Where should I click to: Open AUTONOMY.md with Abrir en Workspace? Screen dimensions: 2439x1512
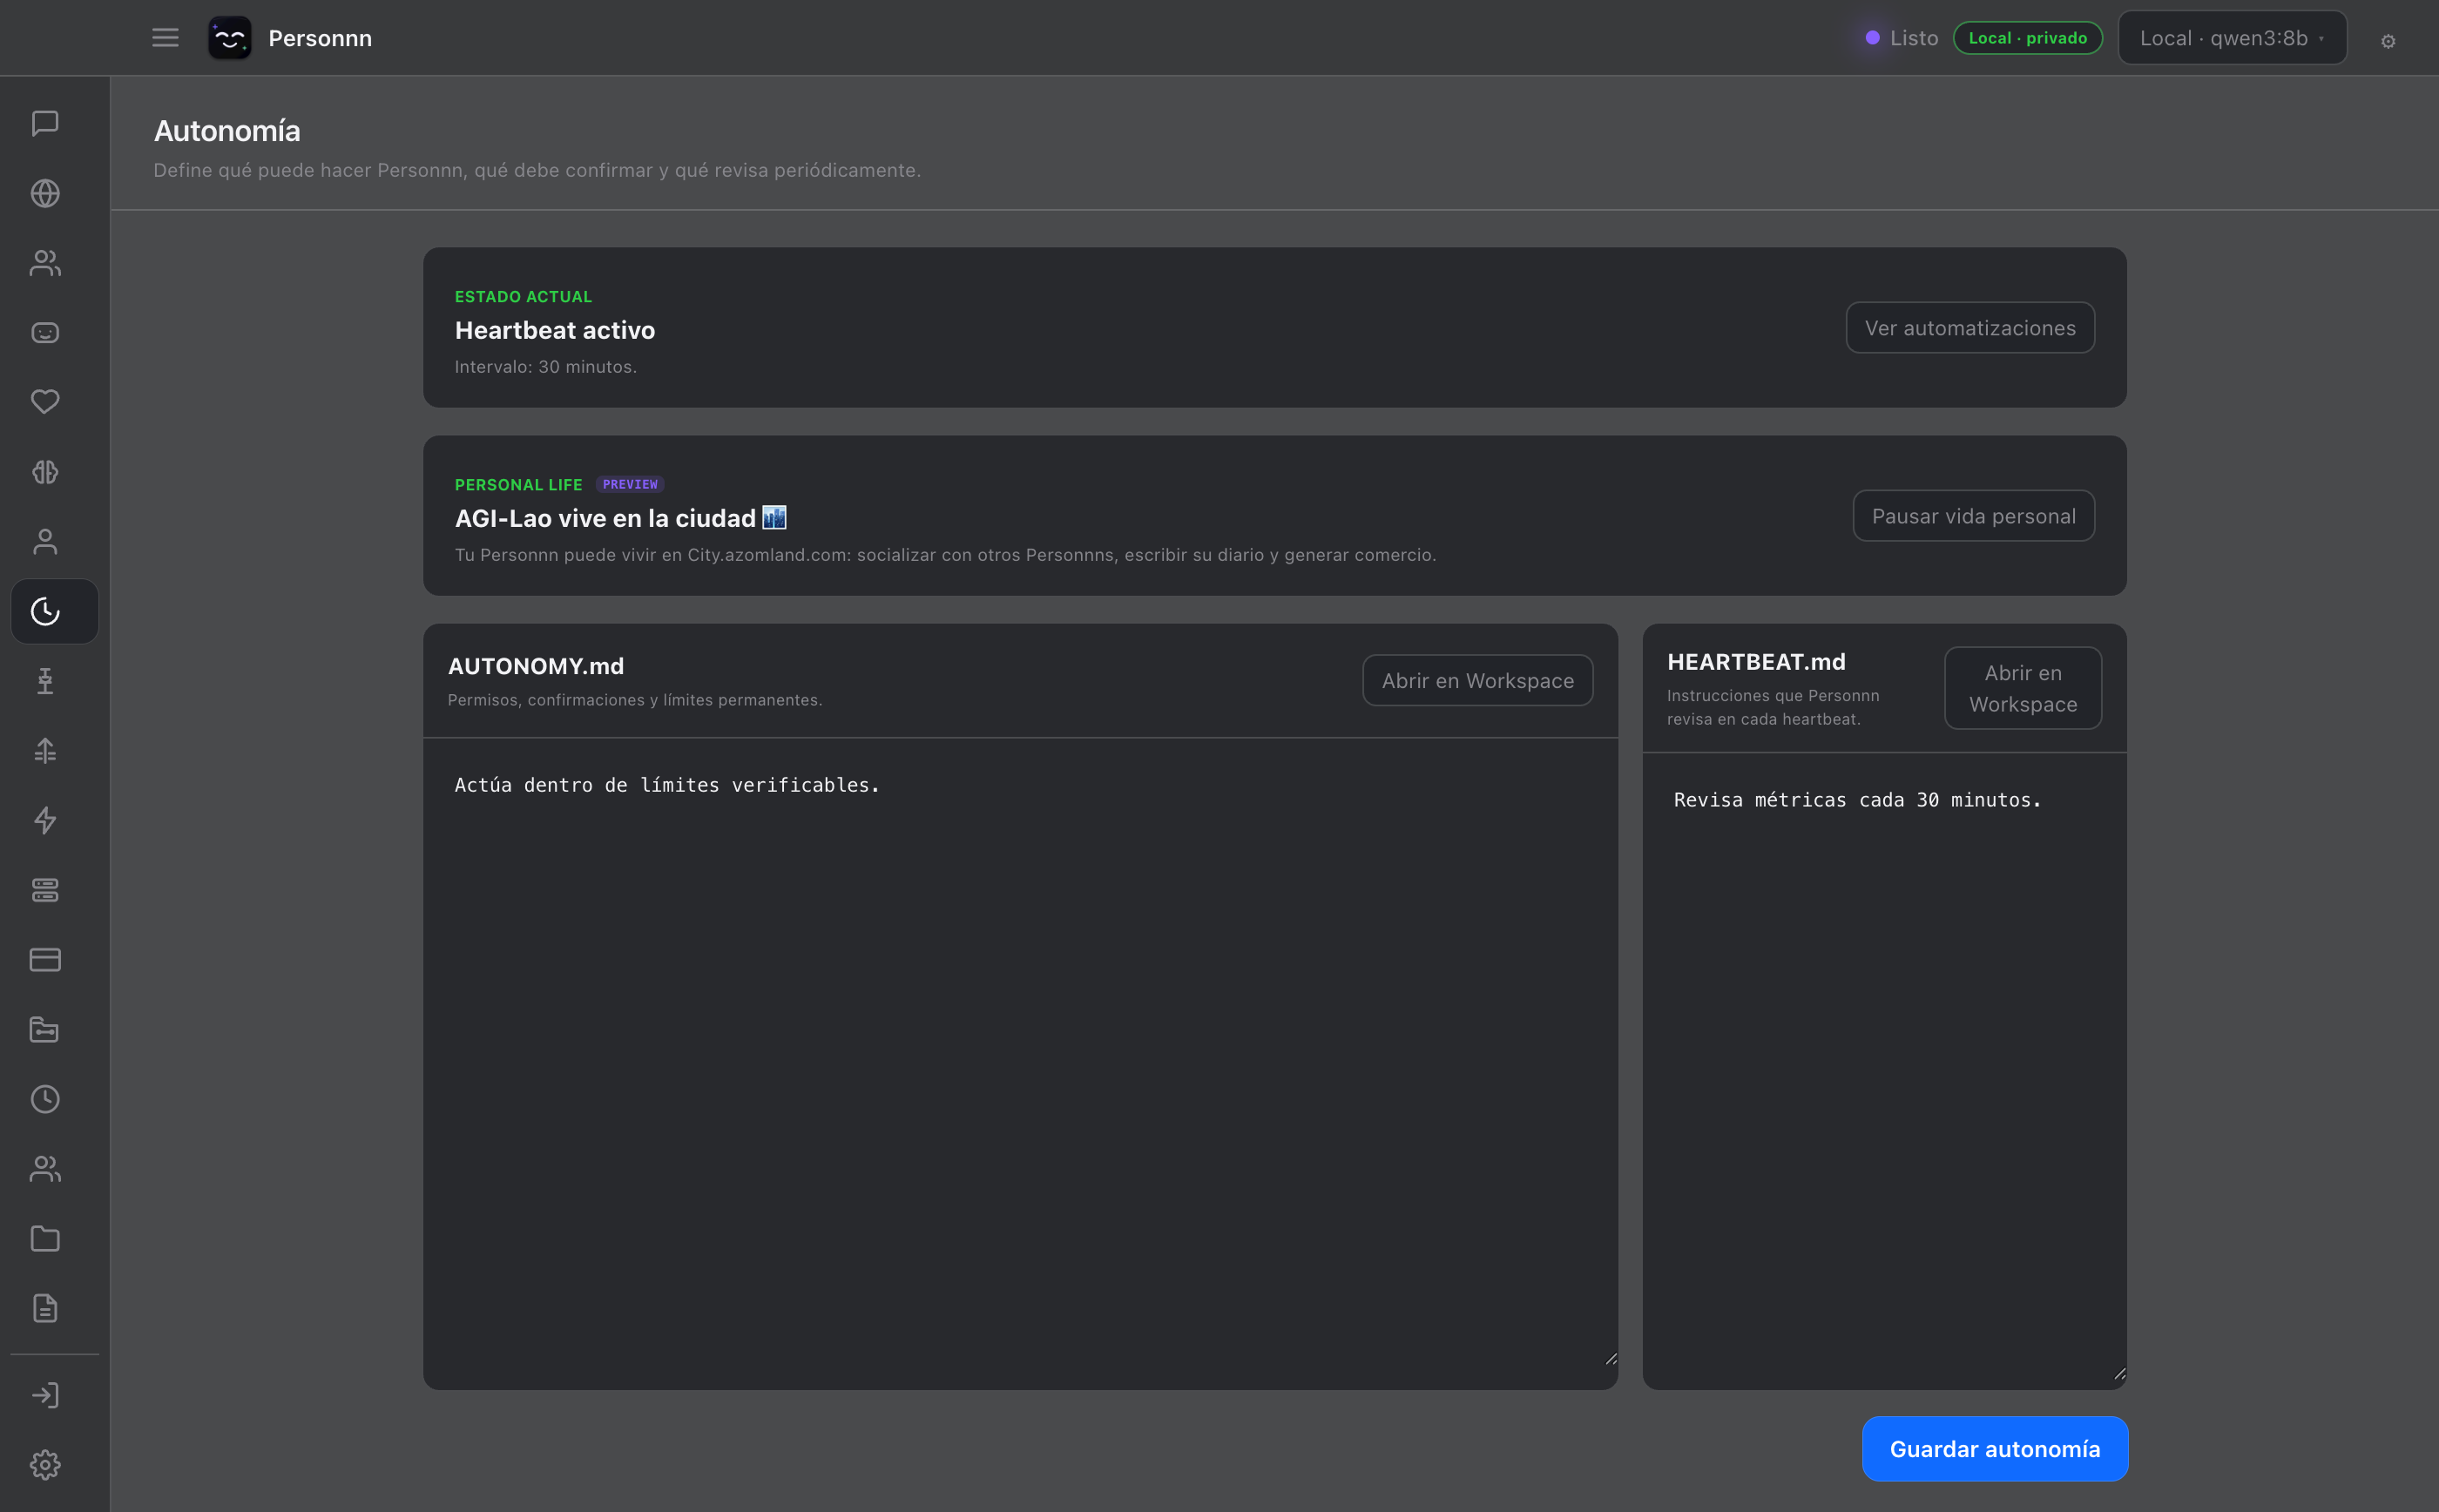pos(1477,681)
